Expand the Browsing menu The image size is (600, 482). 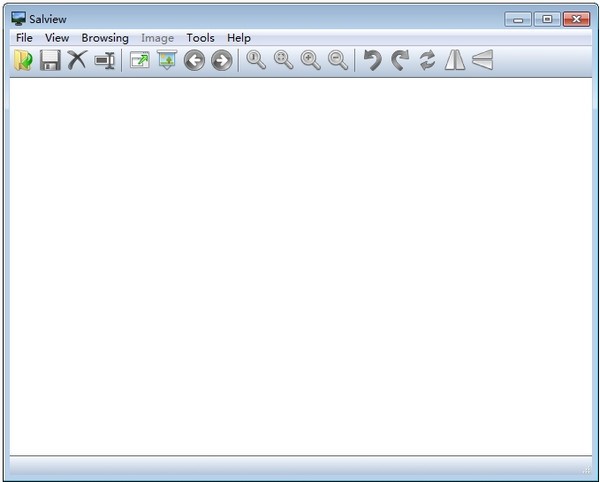(x=105, y=38)
